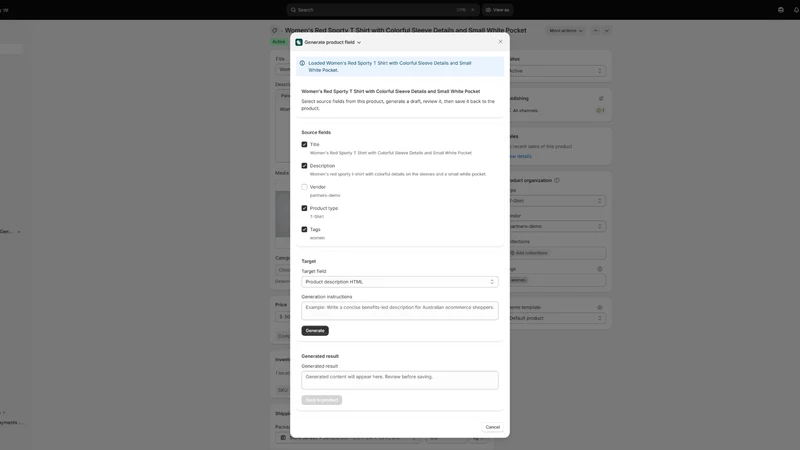Click the search magnifier icon
The image size is (800, 450).
pos(293,10)
